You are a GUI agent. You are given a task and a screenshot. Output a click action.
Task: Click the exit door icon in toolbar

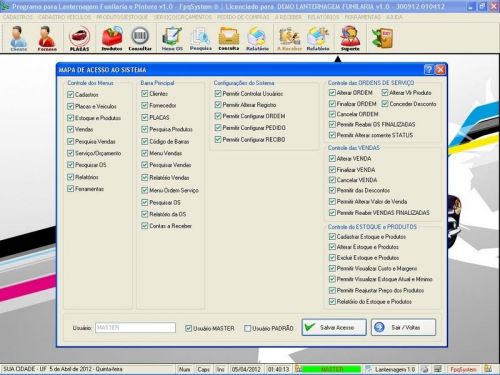coord(382,38)
